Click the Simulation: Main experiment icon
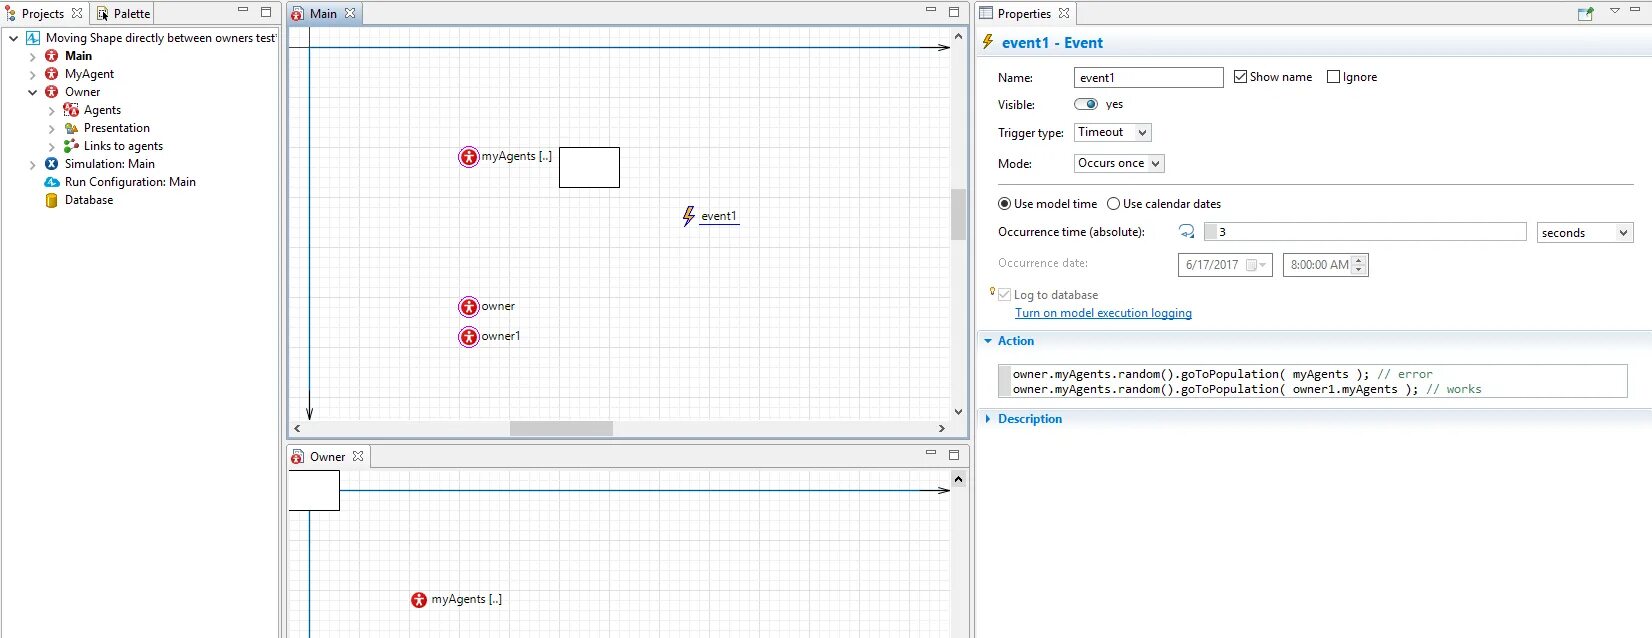Viewport: 1652px width, 638px height. click(52, 164)
